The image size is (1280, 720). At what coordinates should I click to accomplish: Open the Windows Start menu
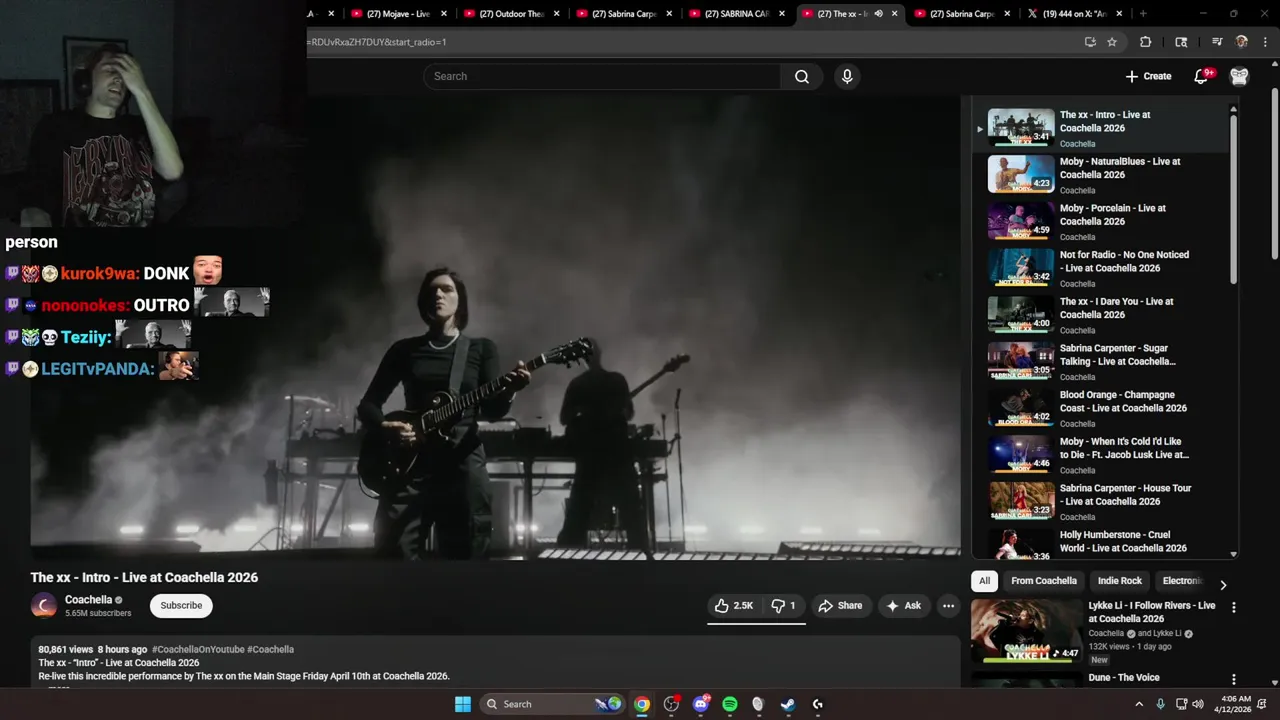click(463, 704)
